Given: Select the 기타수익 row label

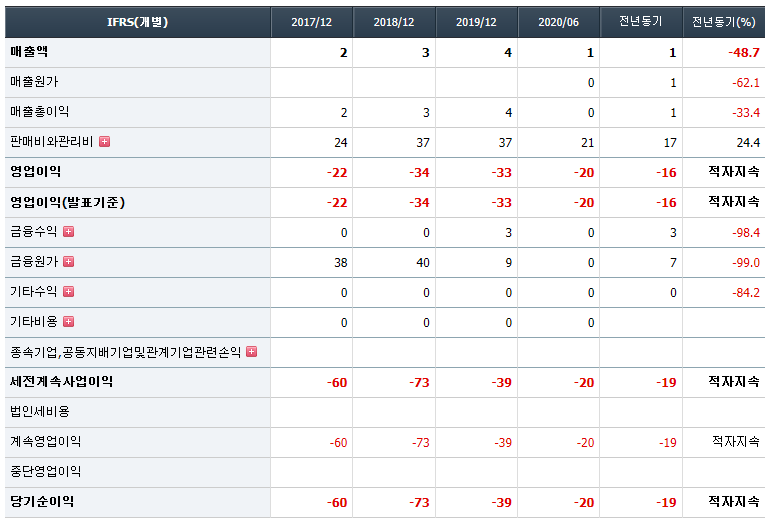Looking at the screenshot, I should click(34, 292).
